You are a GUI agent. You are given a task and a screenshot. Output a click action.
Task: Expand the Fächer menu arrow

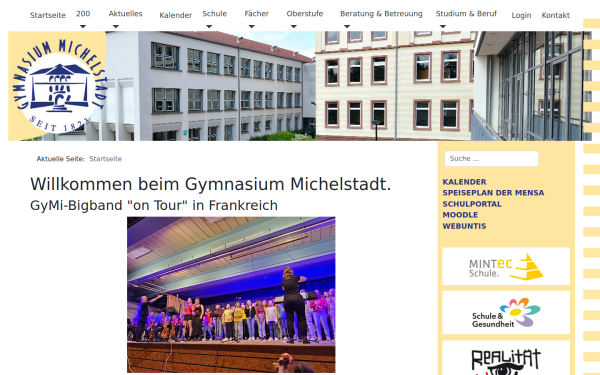(x=251, y=26)
